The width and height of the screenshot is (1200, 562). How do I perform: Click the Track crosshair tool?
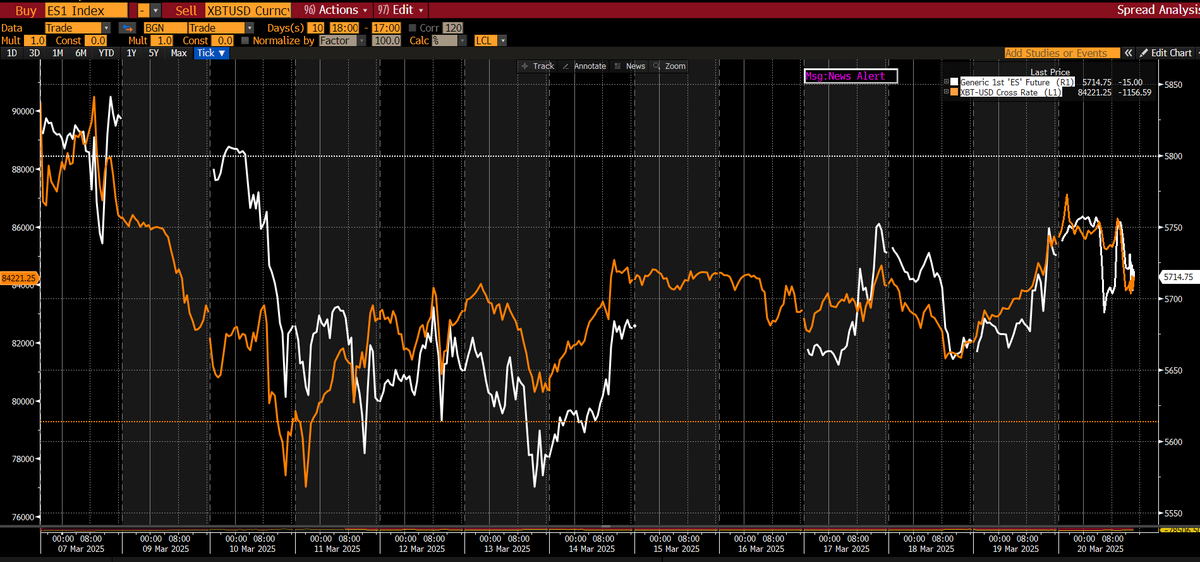coord(537,66)
